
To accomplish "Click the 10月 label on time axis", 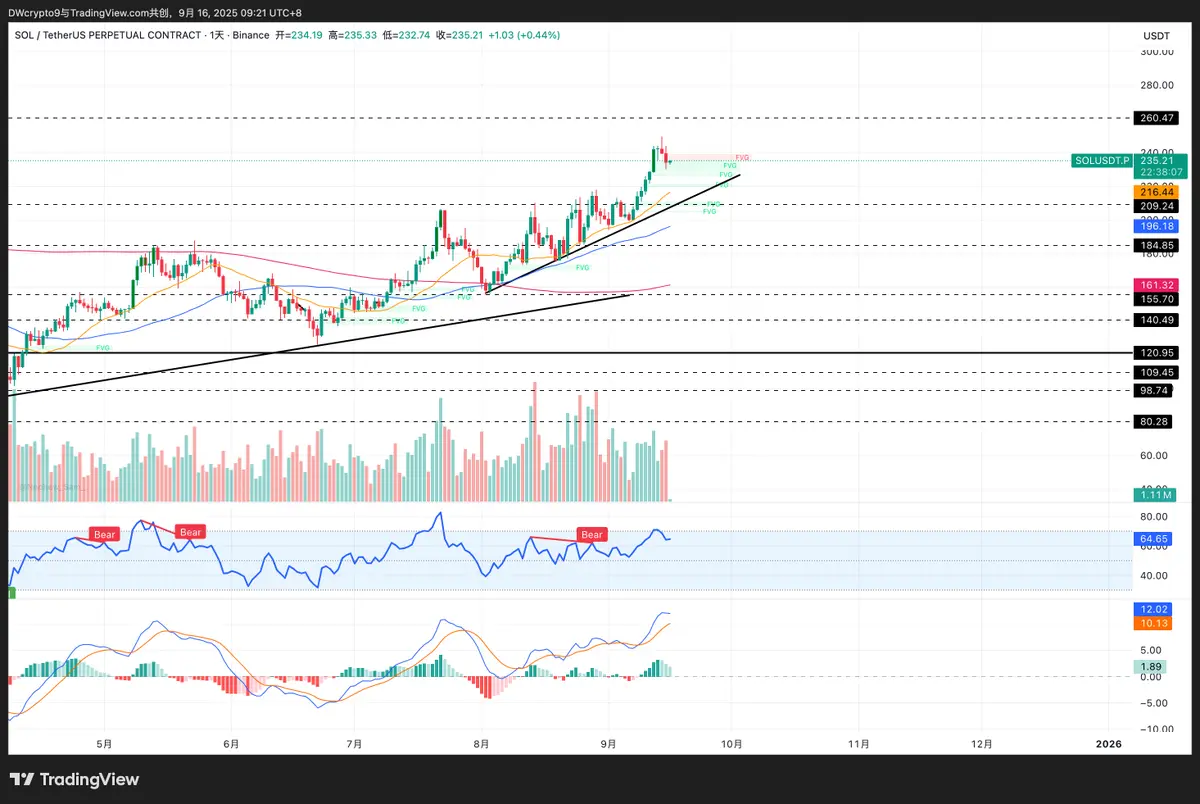I will point(731,744).
